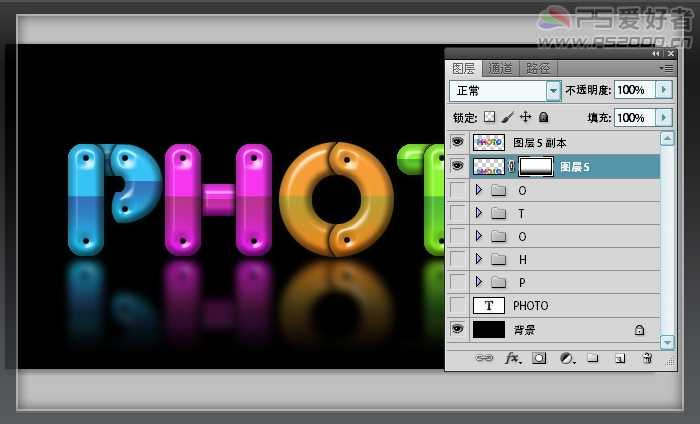Screen dimensions: 700x424
Task: Select the 图层 5 副本 layer name
Action: pyautogui.click(x=540, y=143)
